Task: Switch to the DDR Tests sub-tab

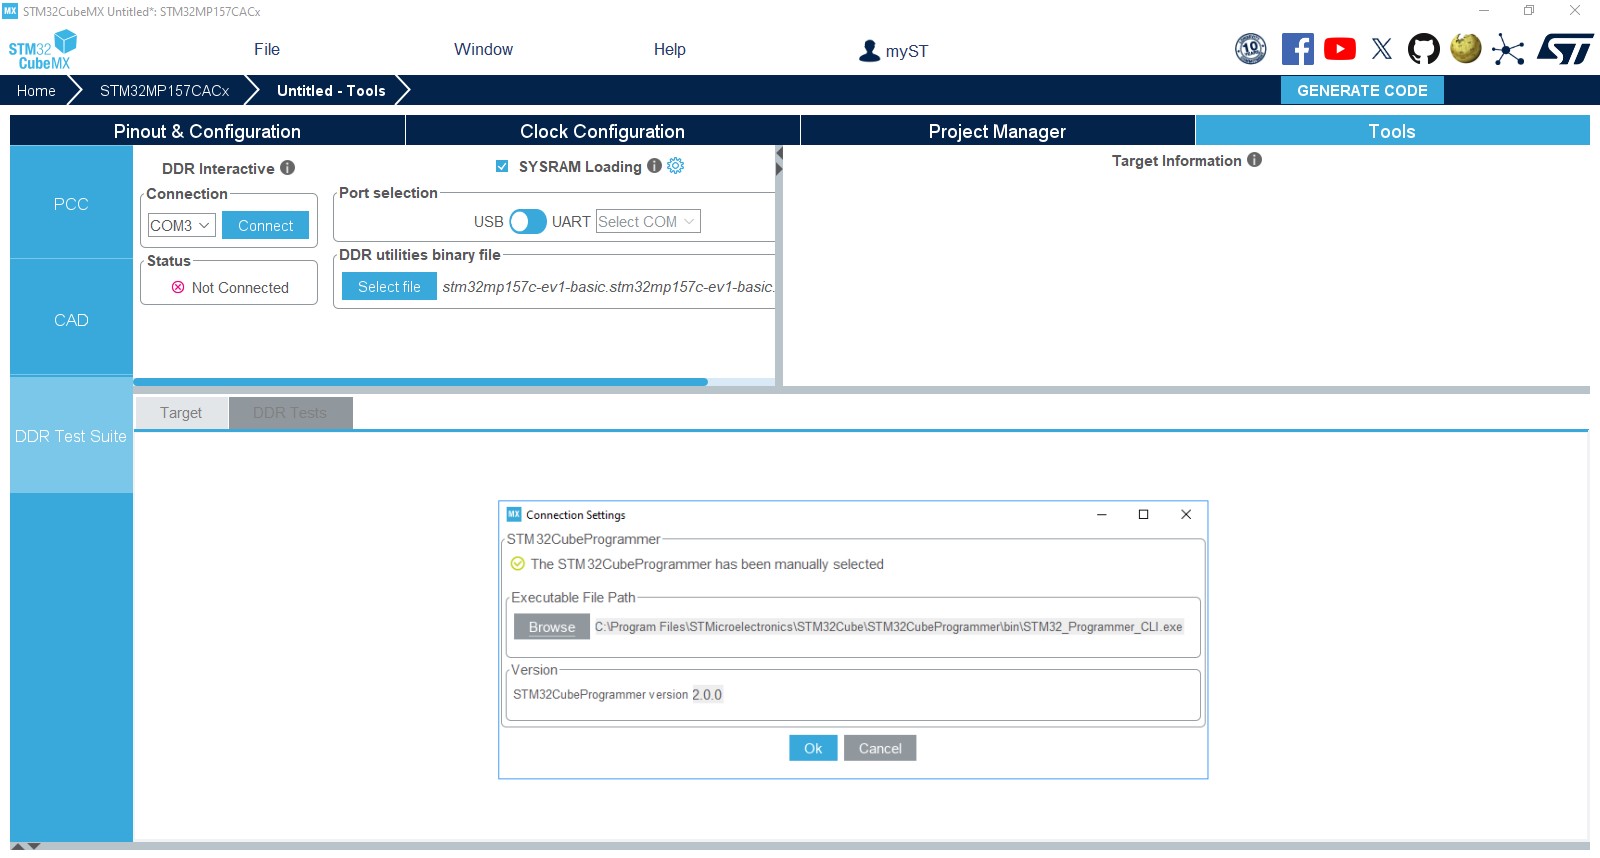Action: 290,413
